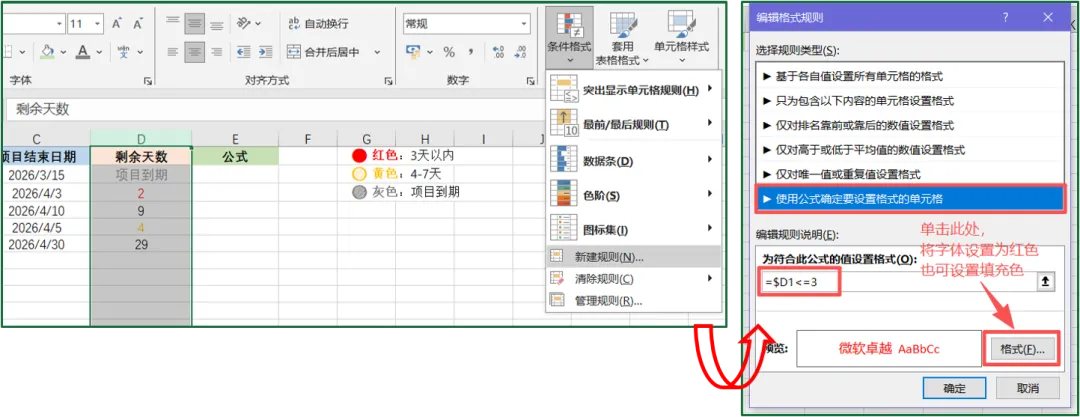Align text to the right
The image size is (1080, 417).
pos(217,52)
